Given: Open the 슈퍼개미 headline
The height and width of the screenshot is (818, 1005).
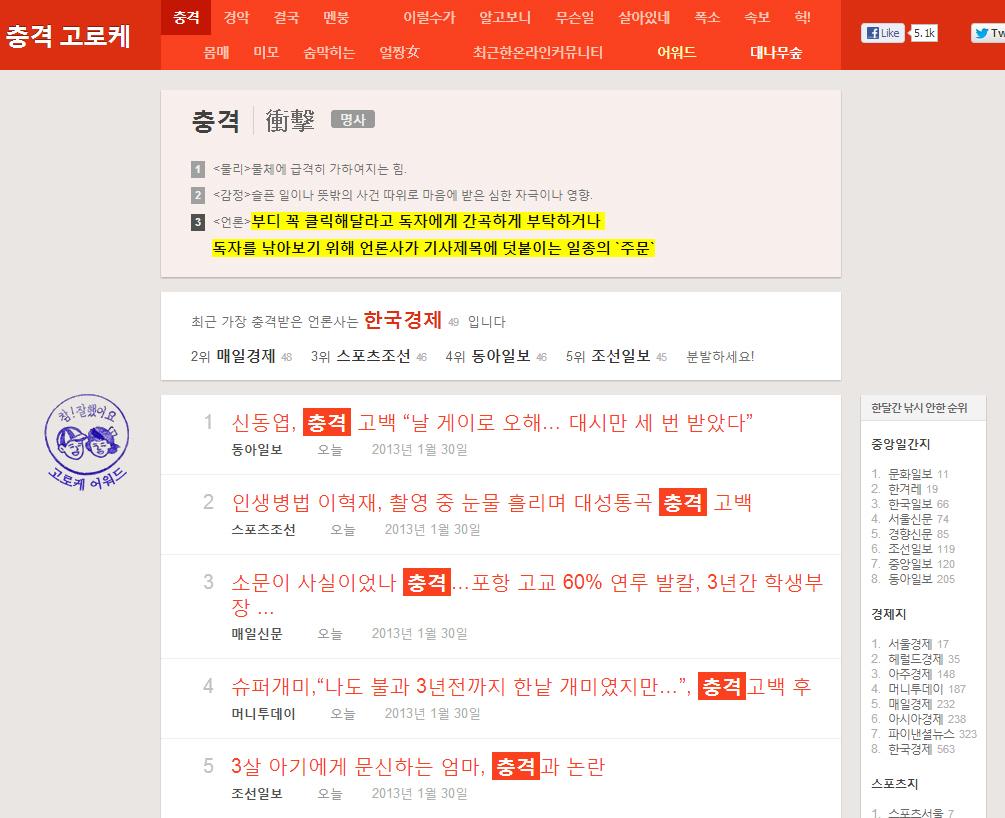Looking at the screenshot, I should click(x=521, y=687).
